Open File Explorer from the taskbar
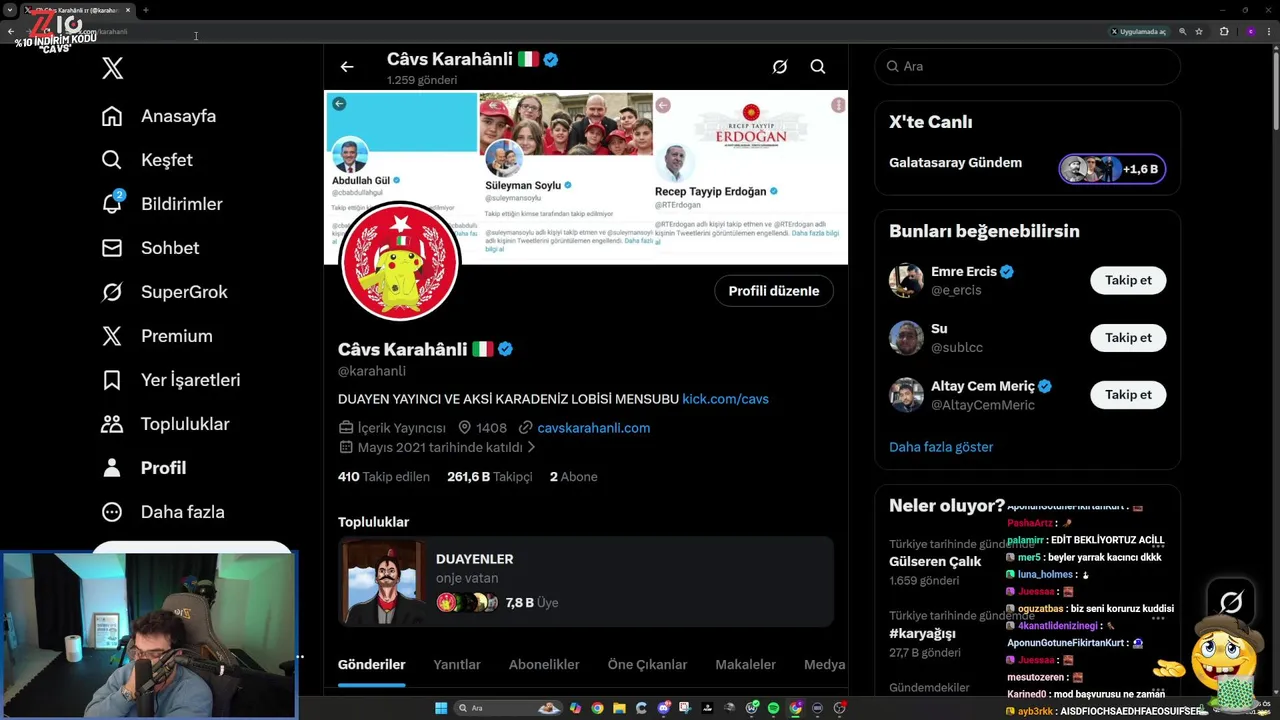Screen dimensions: 1280x720 (619, 708)
